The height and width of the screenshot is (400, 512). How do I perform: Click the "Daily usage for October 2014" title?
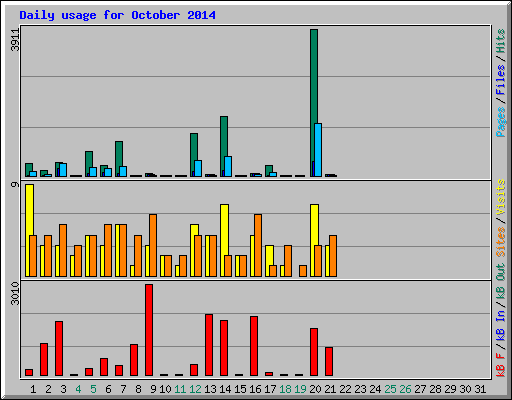117,15
